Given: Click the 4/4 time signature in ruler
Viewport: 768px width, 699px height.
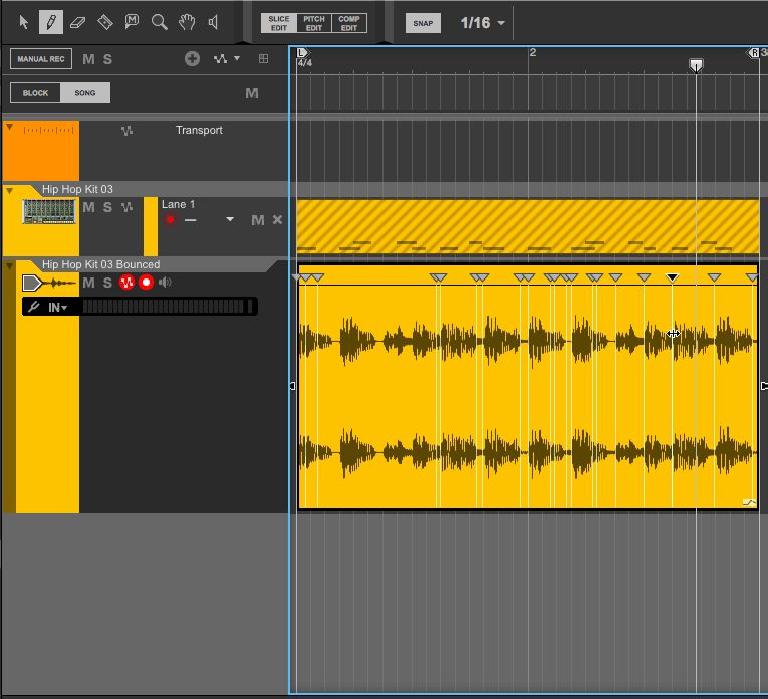Looking at the screenshot, I should click(304, 63).
